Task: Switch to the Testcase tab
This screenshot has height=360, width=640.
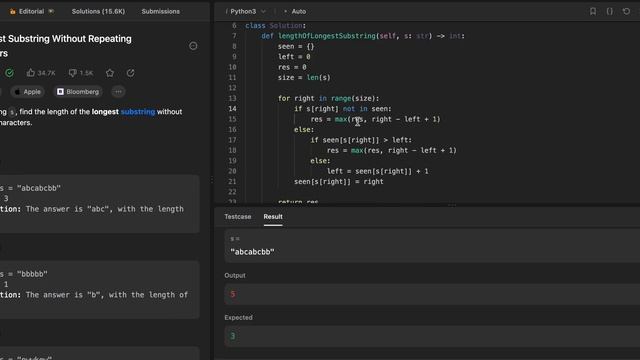Action: click(x=238, y=217)
